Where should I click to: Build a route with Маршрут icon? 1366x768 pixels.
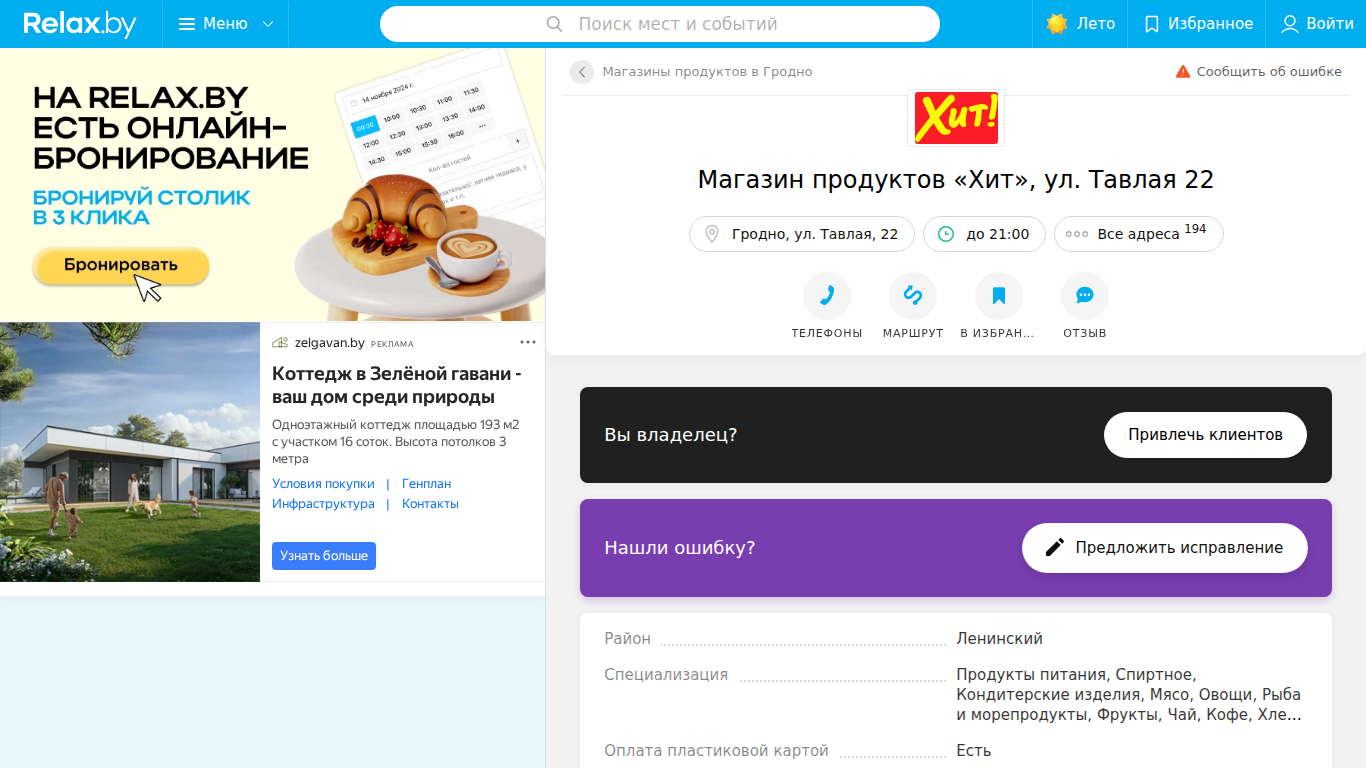[913, 296]
